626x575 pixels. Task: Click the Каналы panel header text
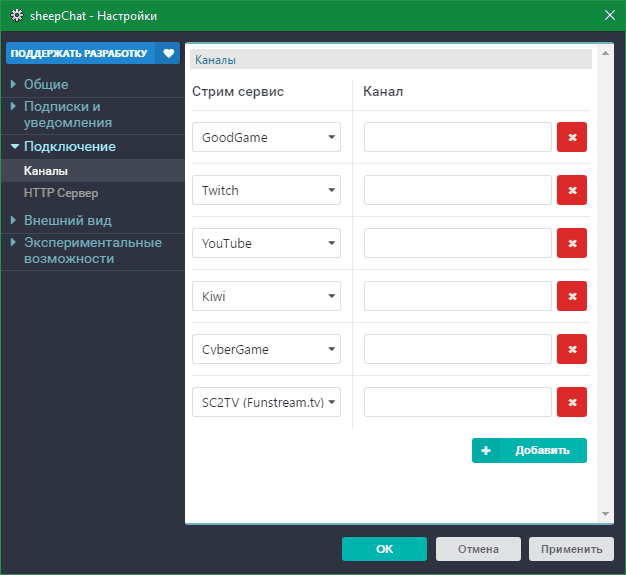215,60
